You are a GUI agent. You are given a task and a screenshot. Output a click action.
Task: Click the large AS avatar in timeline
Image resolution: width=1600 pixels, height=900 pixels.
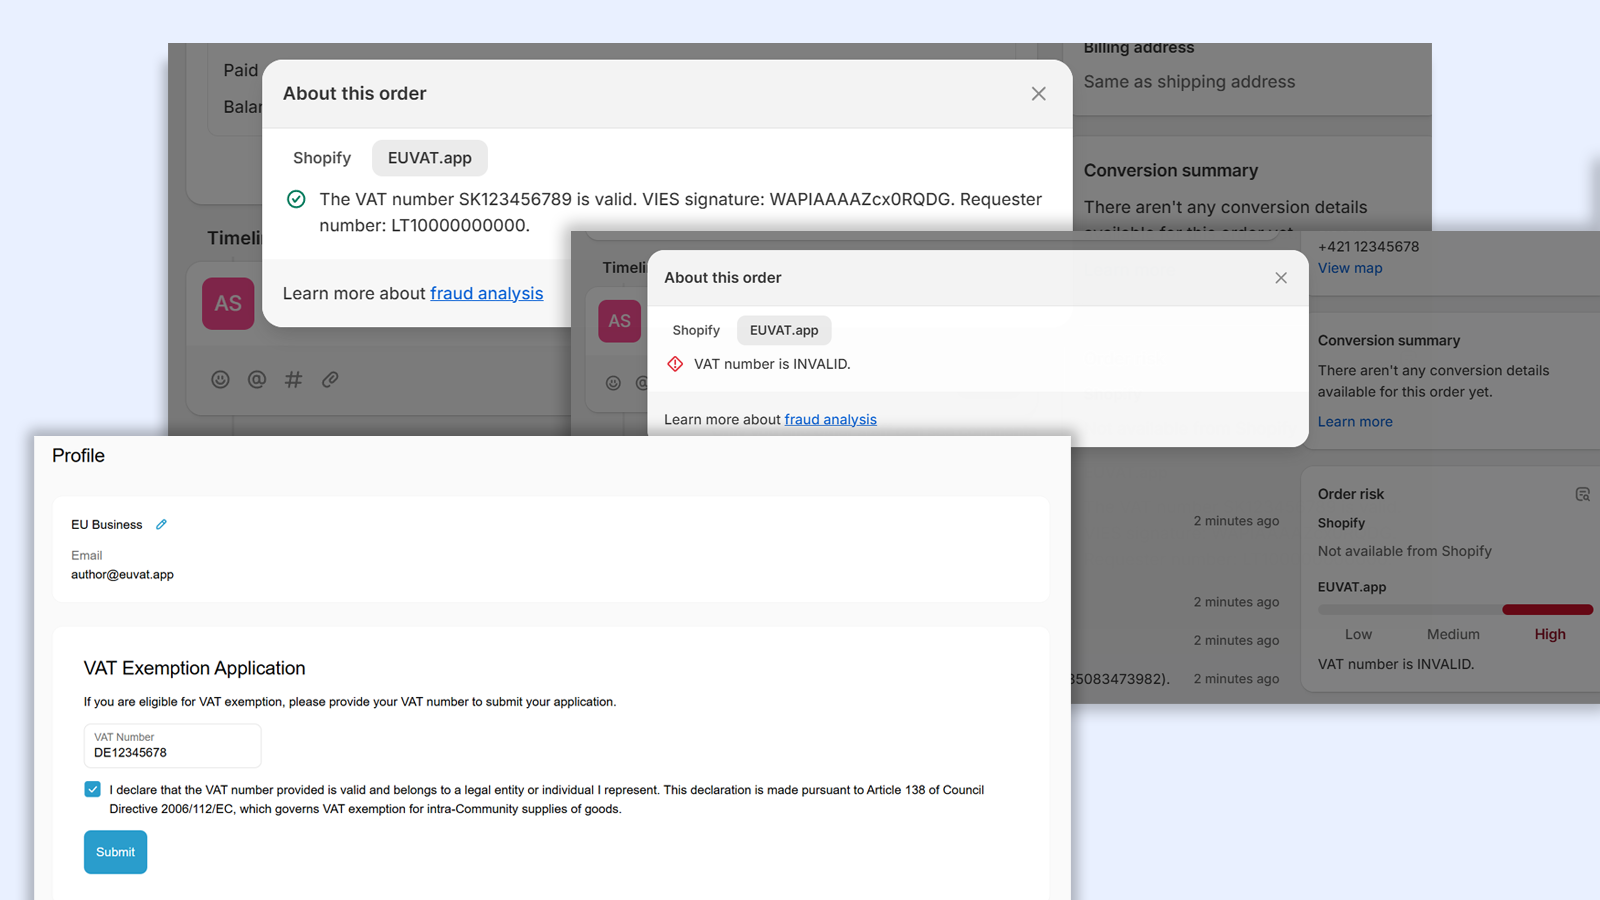pos(228,303)
